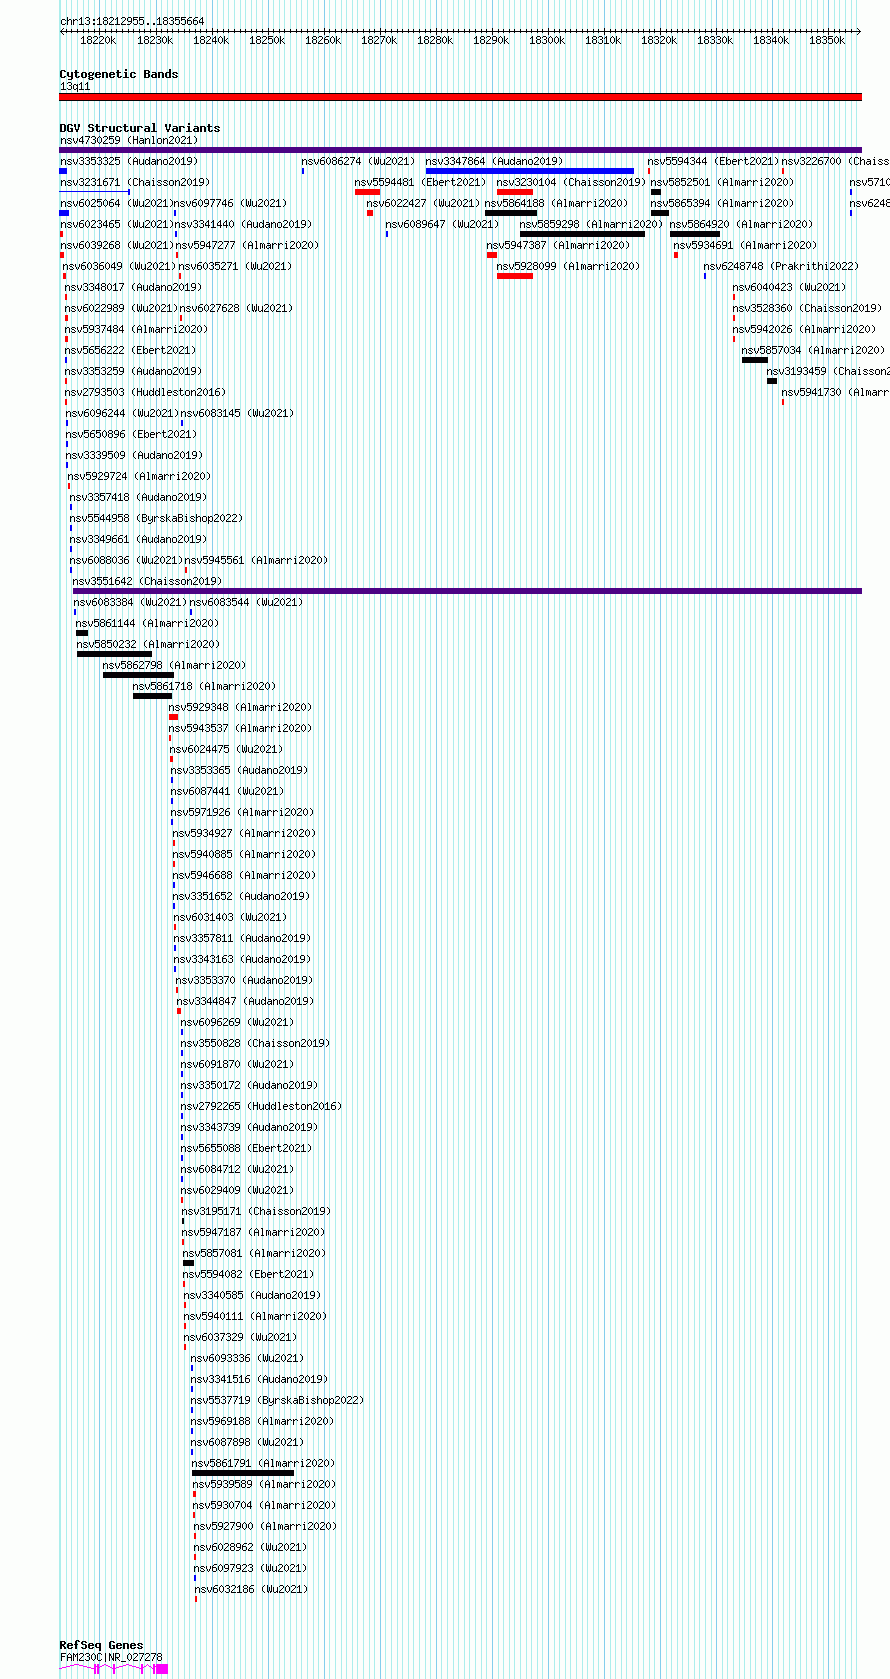Select nsv5537719 (ByrskaBishop2022) label
The width and height of the screenshot is (890, 1679).
pos(277,1400)
